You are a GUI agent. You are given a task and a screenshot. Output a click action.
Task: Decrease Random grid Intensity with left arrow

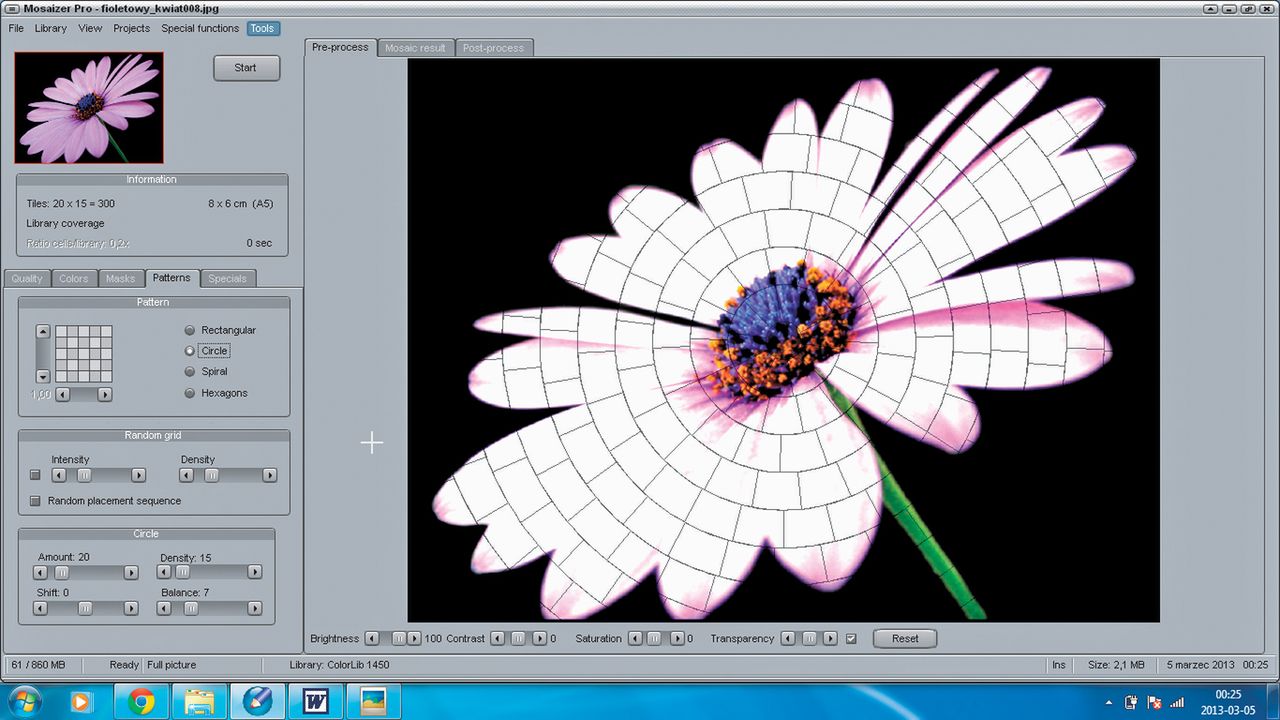pos(58,475)
